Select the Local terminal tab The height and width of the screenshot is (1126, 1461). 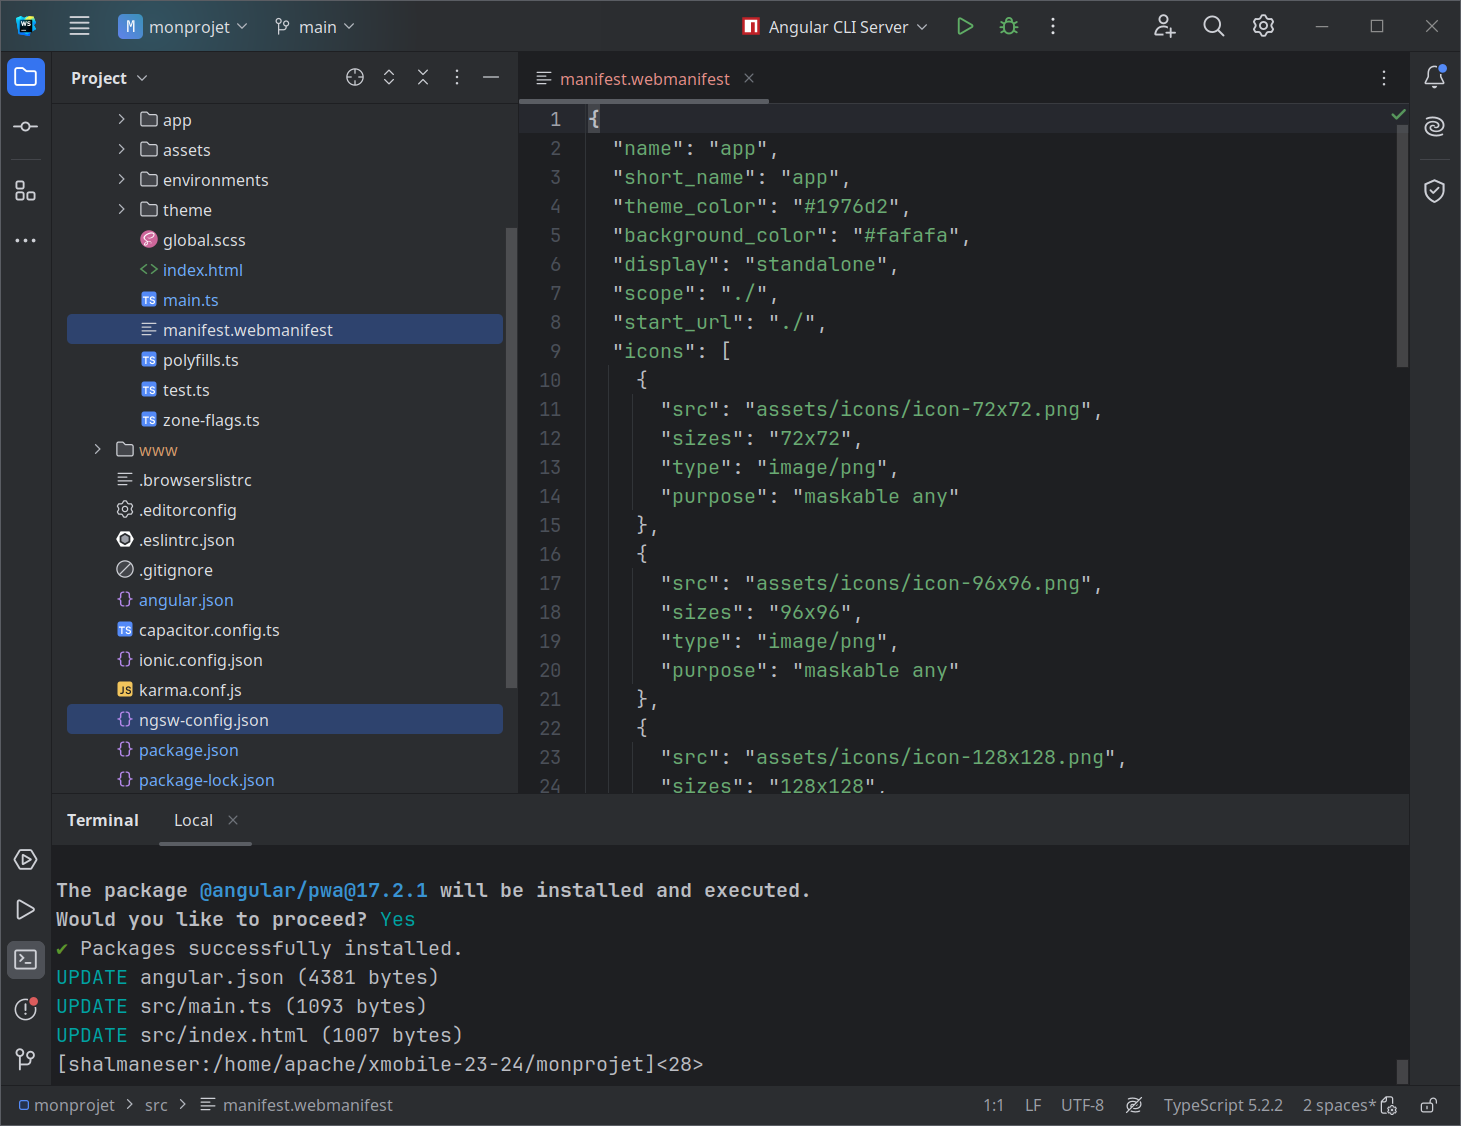[193, 820]
